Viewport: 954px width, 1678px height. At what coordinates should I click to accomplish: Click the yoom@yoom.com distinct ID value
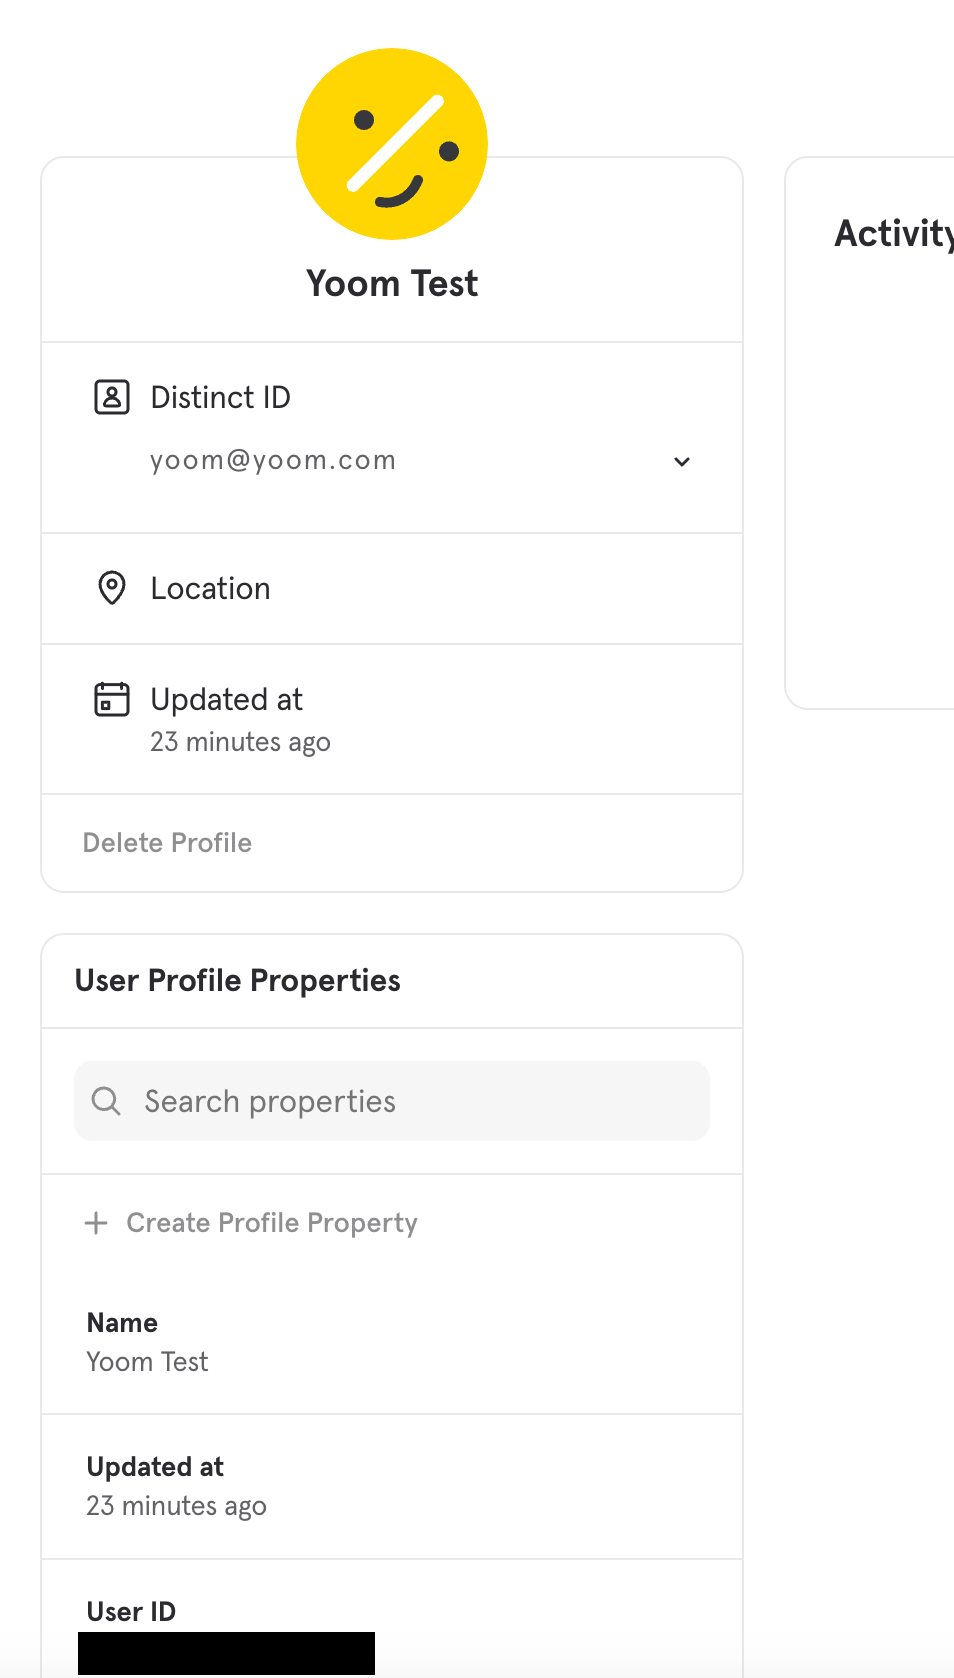tap(273, 460)
